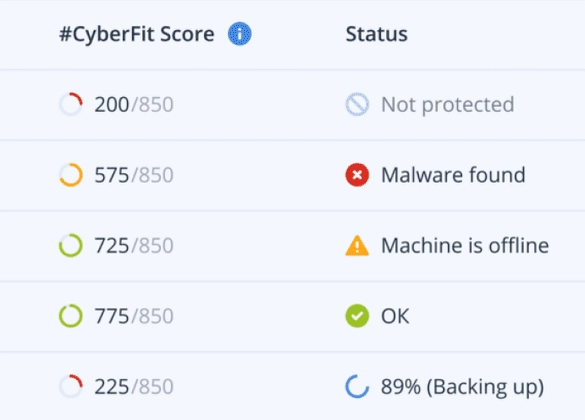Click the OK status label
The width and height of the screenshot is (585, 420).
tap(395, 316)
